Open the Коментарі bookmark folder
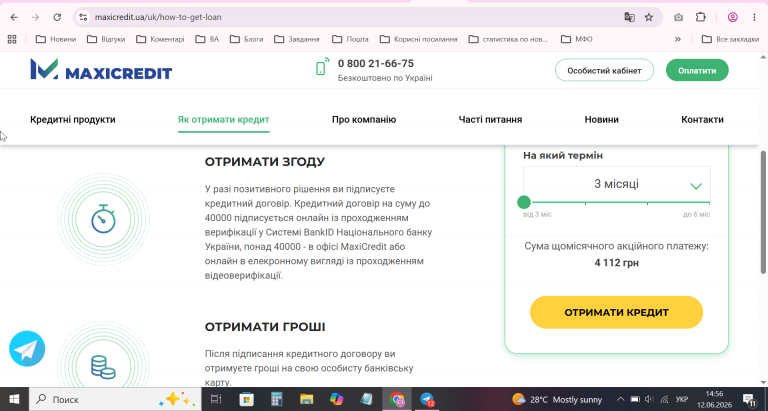 point(160,39)
